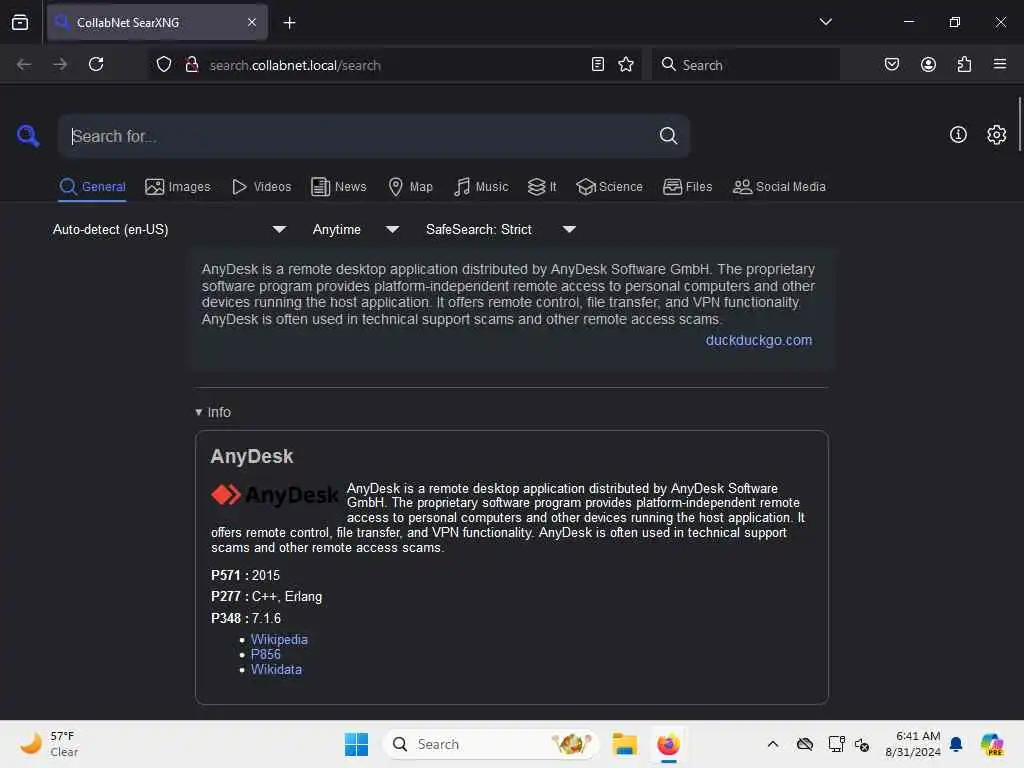
Task: Open the Copilot preview icon
Action: tap(991, 744)
